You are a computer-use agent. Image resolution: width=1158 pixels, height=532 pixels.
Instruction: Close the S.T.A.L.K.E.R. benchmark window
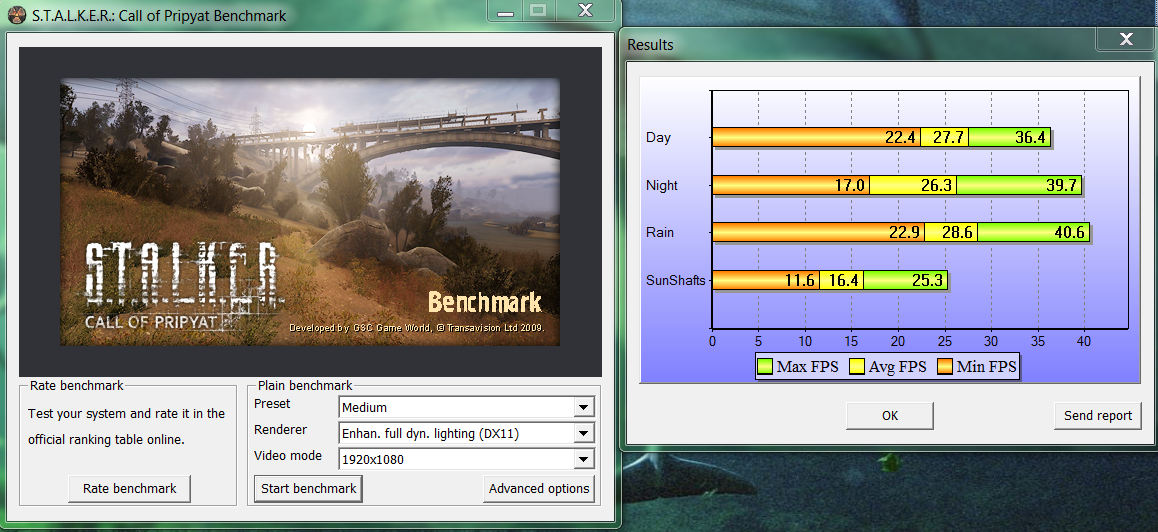tap(585, 10)
